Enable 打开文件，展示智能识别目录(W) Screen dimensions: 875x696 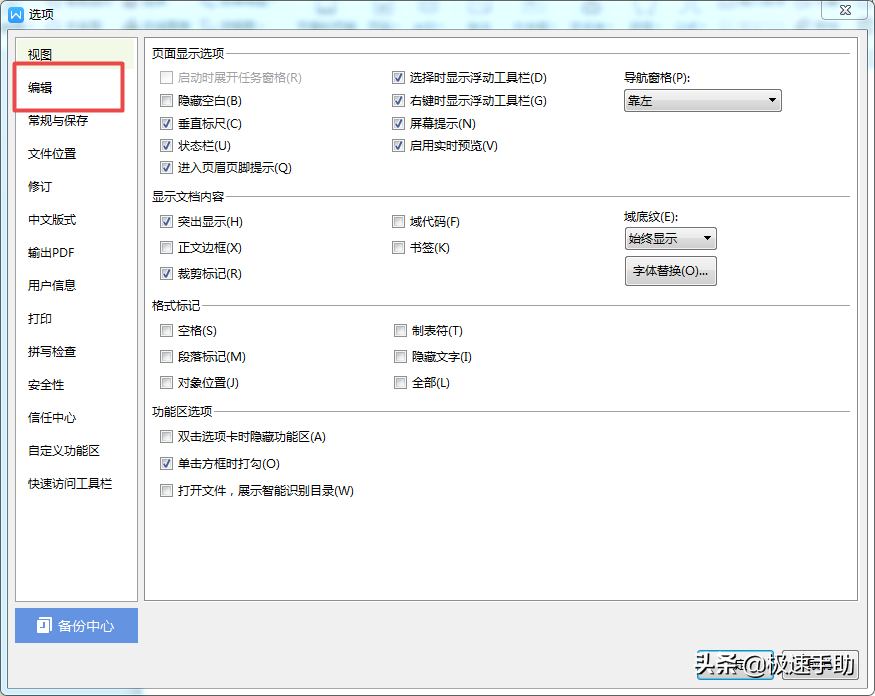(x=166, y=491)
